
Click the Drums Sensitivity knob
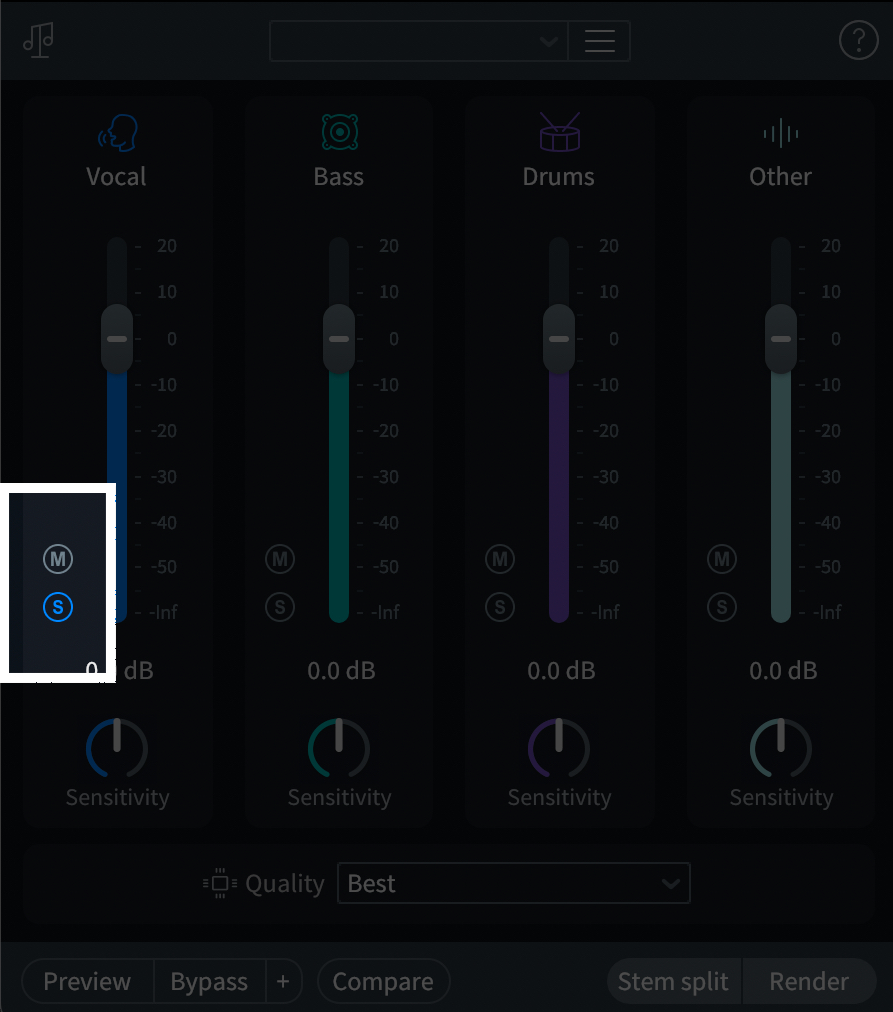point(559,747)
